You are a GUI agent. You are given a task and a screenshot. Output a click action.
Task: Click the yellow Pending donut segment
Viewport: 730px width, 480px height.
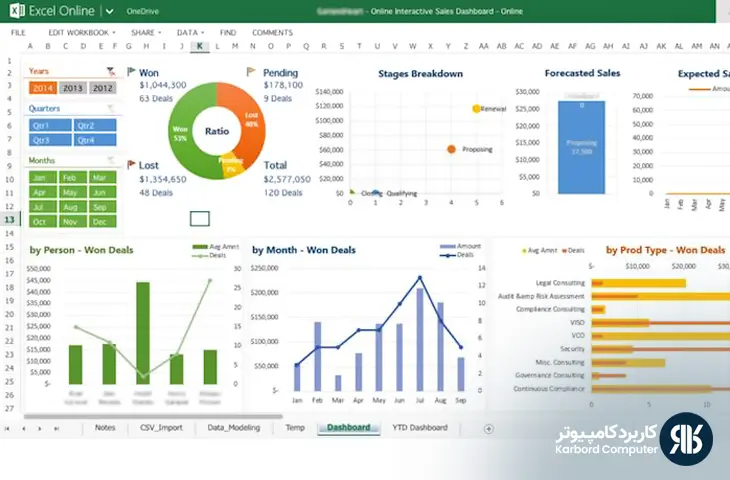click(x=232, y=166)
